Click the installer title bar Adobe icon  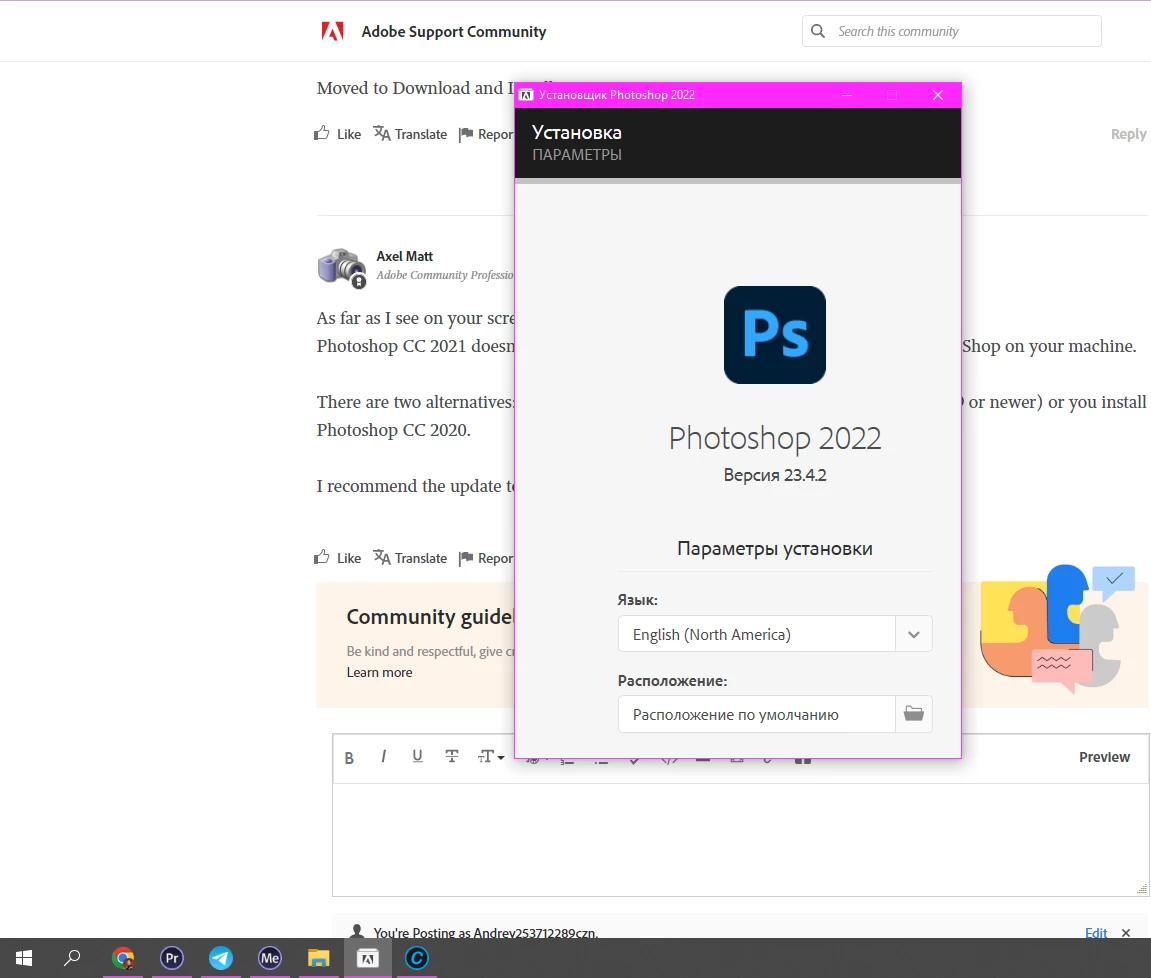point(526,95)
